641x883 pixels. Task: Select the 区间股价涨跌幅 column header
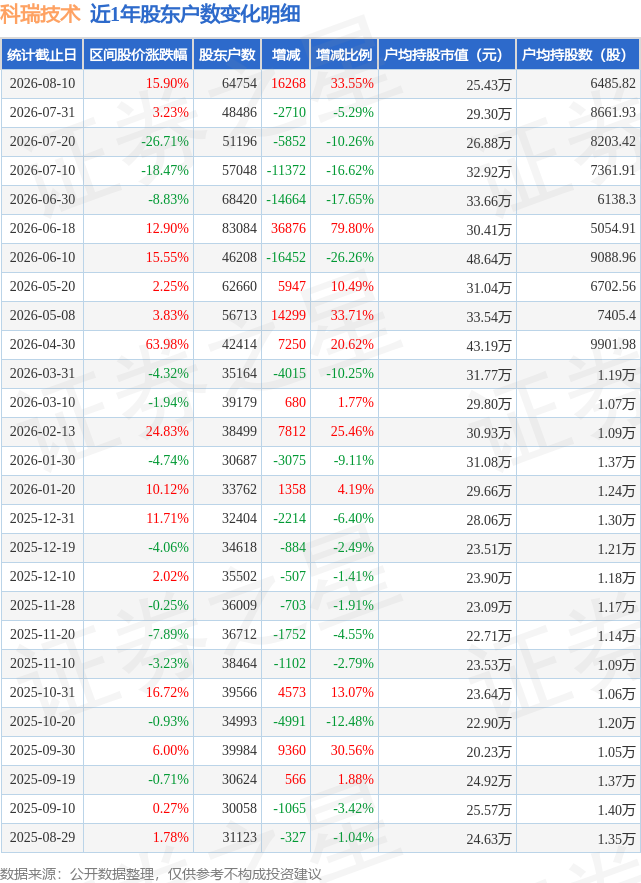pos(138,55)
